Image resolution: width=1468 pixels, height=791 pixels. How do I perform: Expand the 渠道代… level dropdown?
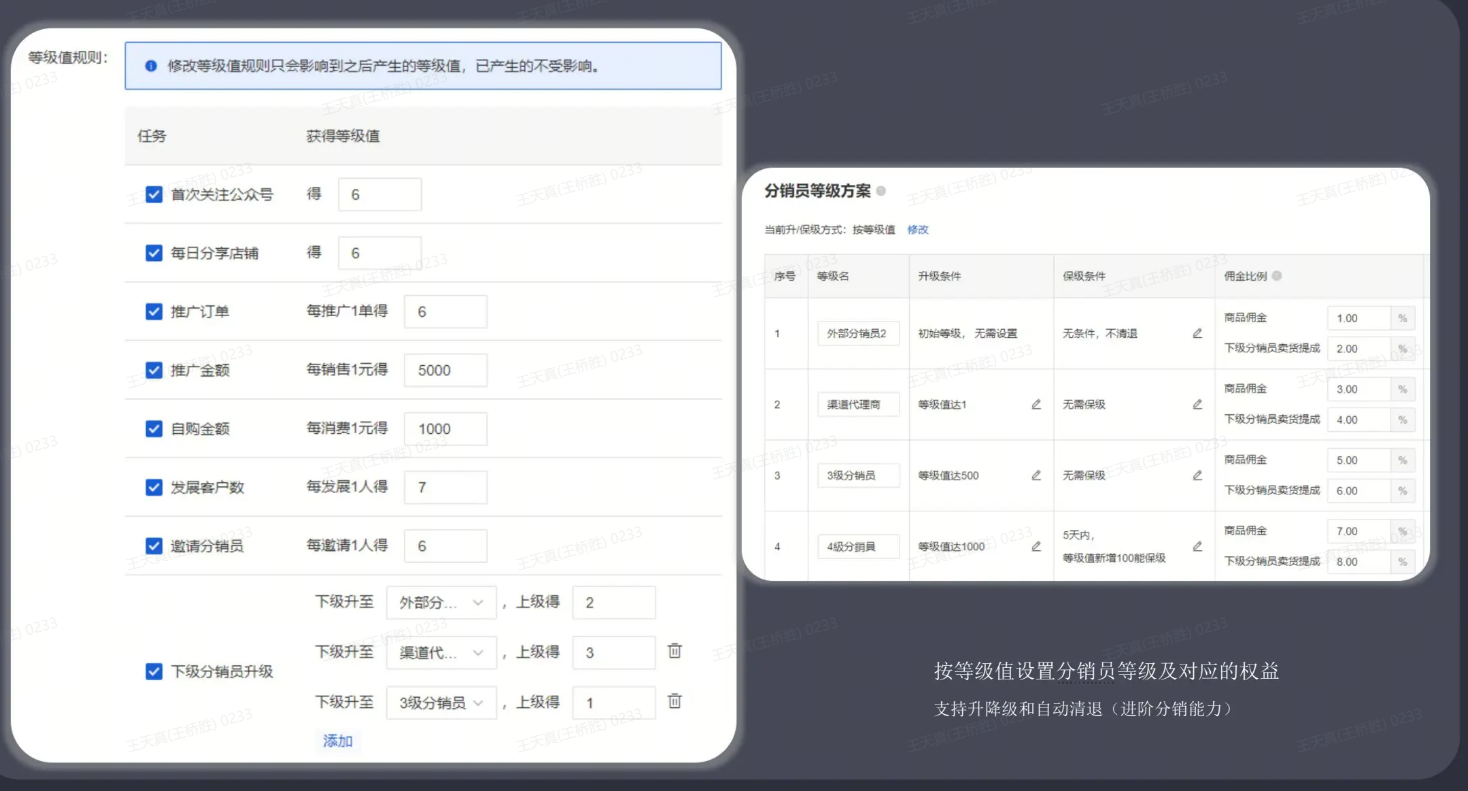441,653
